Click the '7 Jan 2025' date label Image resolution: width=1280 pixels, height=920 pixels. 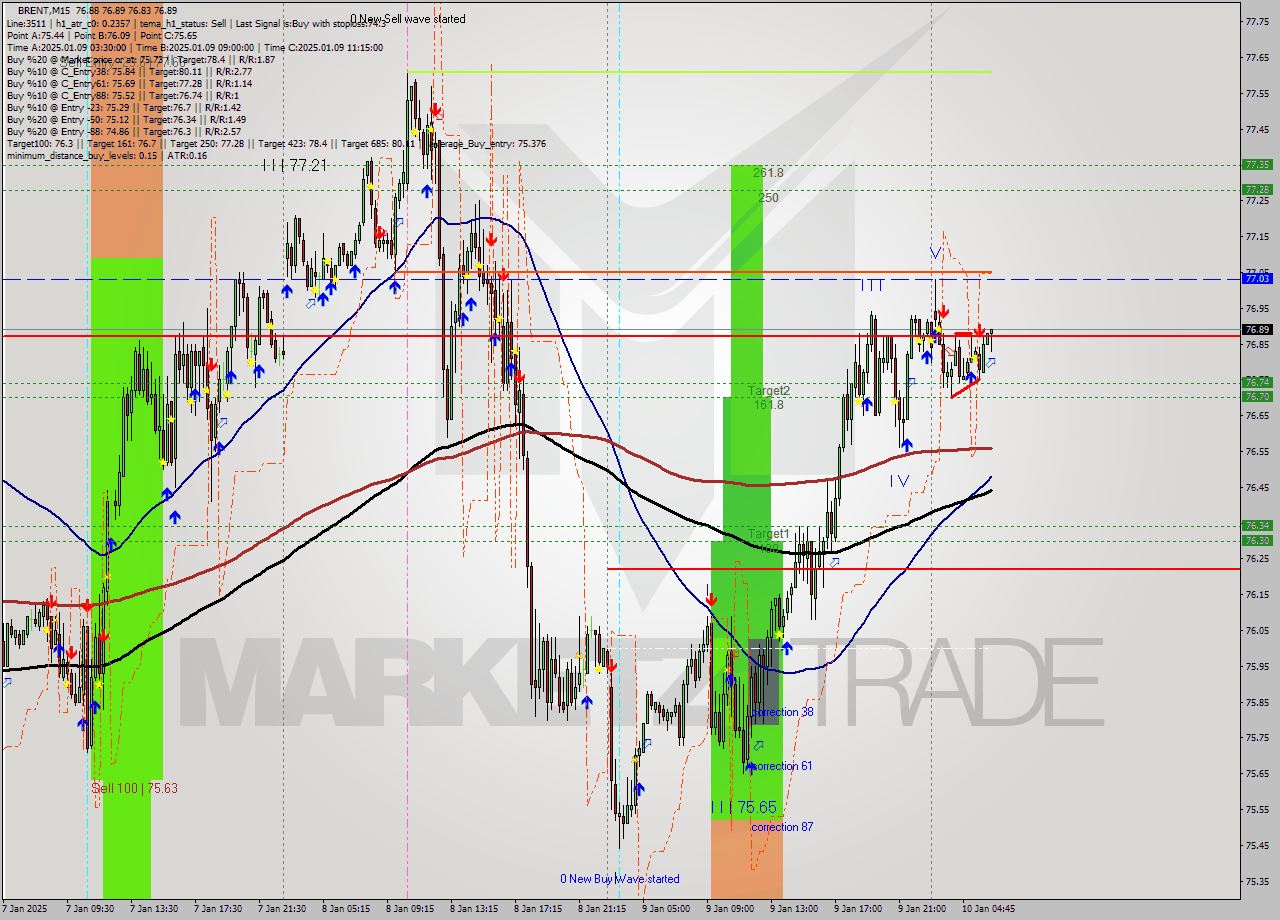pyautogui.click(x=24, y=909)
